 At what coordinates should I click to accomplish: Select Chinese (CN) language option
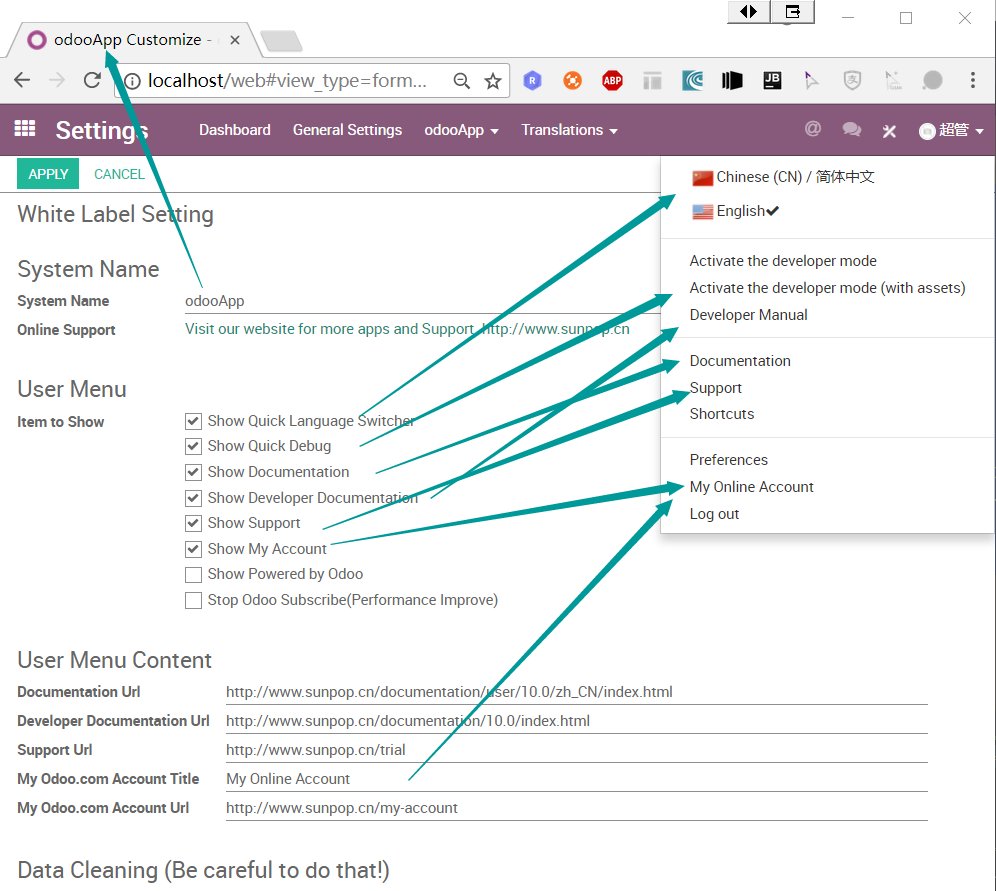click(782, 177)
